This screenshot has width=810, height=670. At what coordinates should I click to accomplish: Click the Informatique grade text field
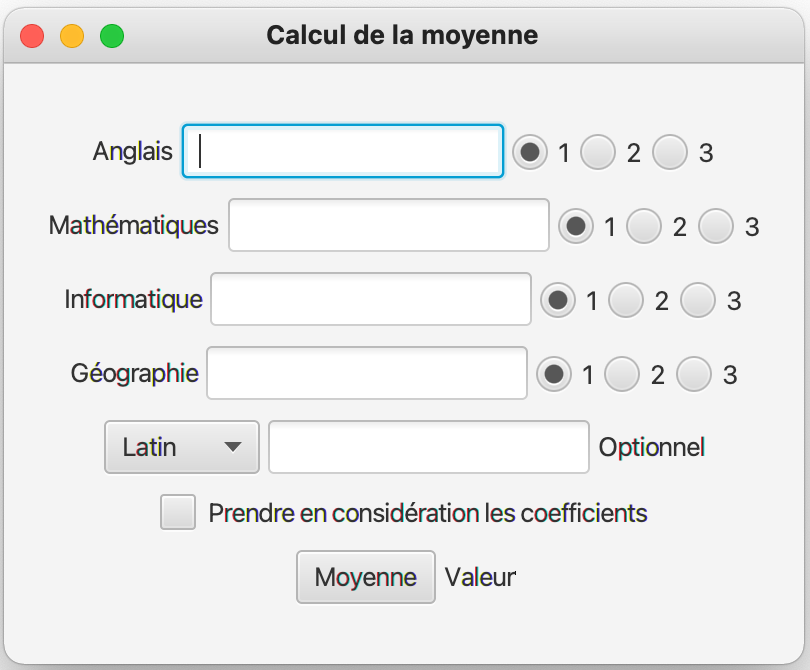[371, 299]
